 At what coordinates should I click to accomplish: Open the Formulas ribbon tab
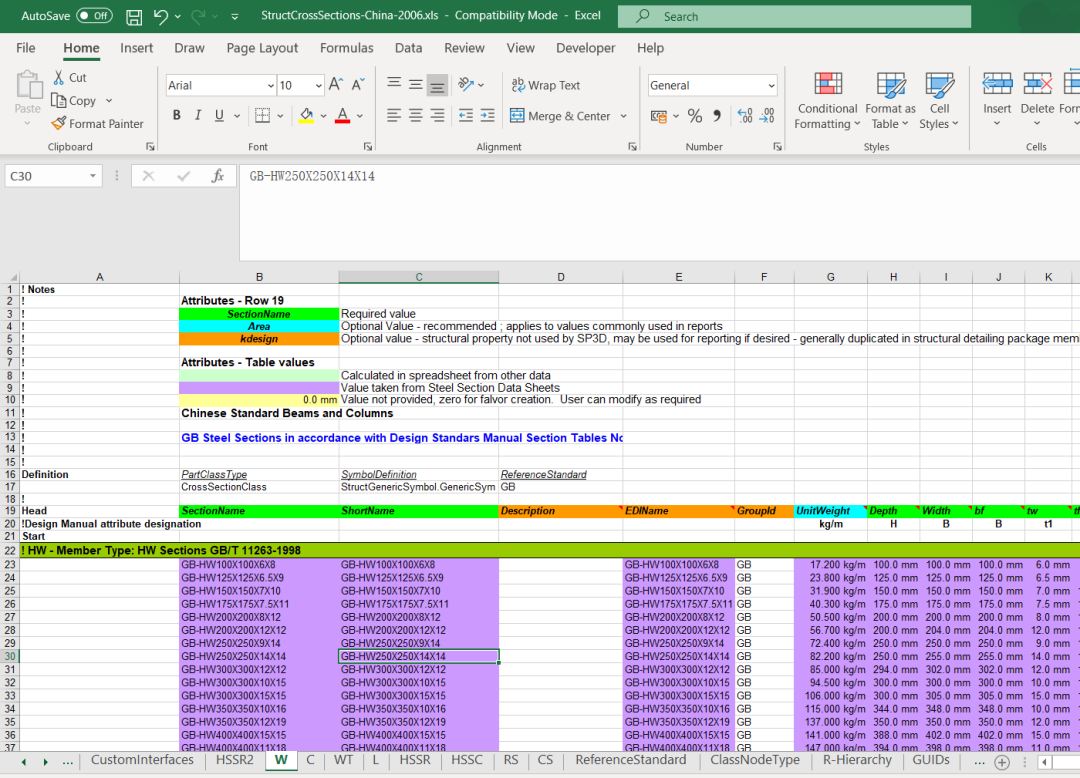346,48
